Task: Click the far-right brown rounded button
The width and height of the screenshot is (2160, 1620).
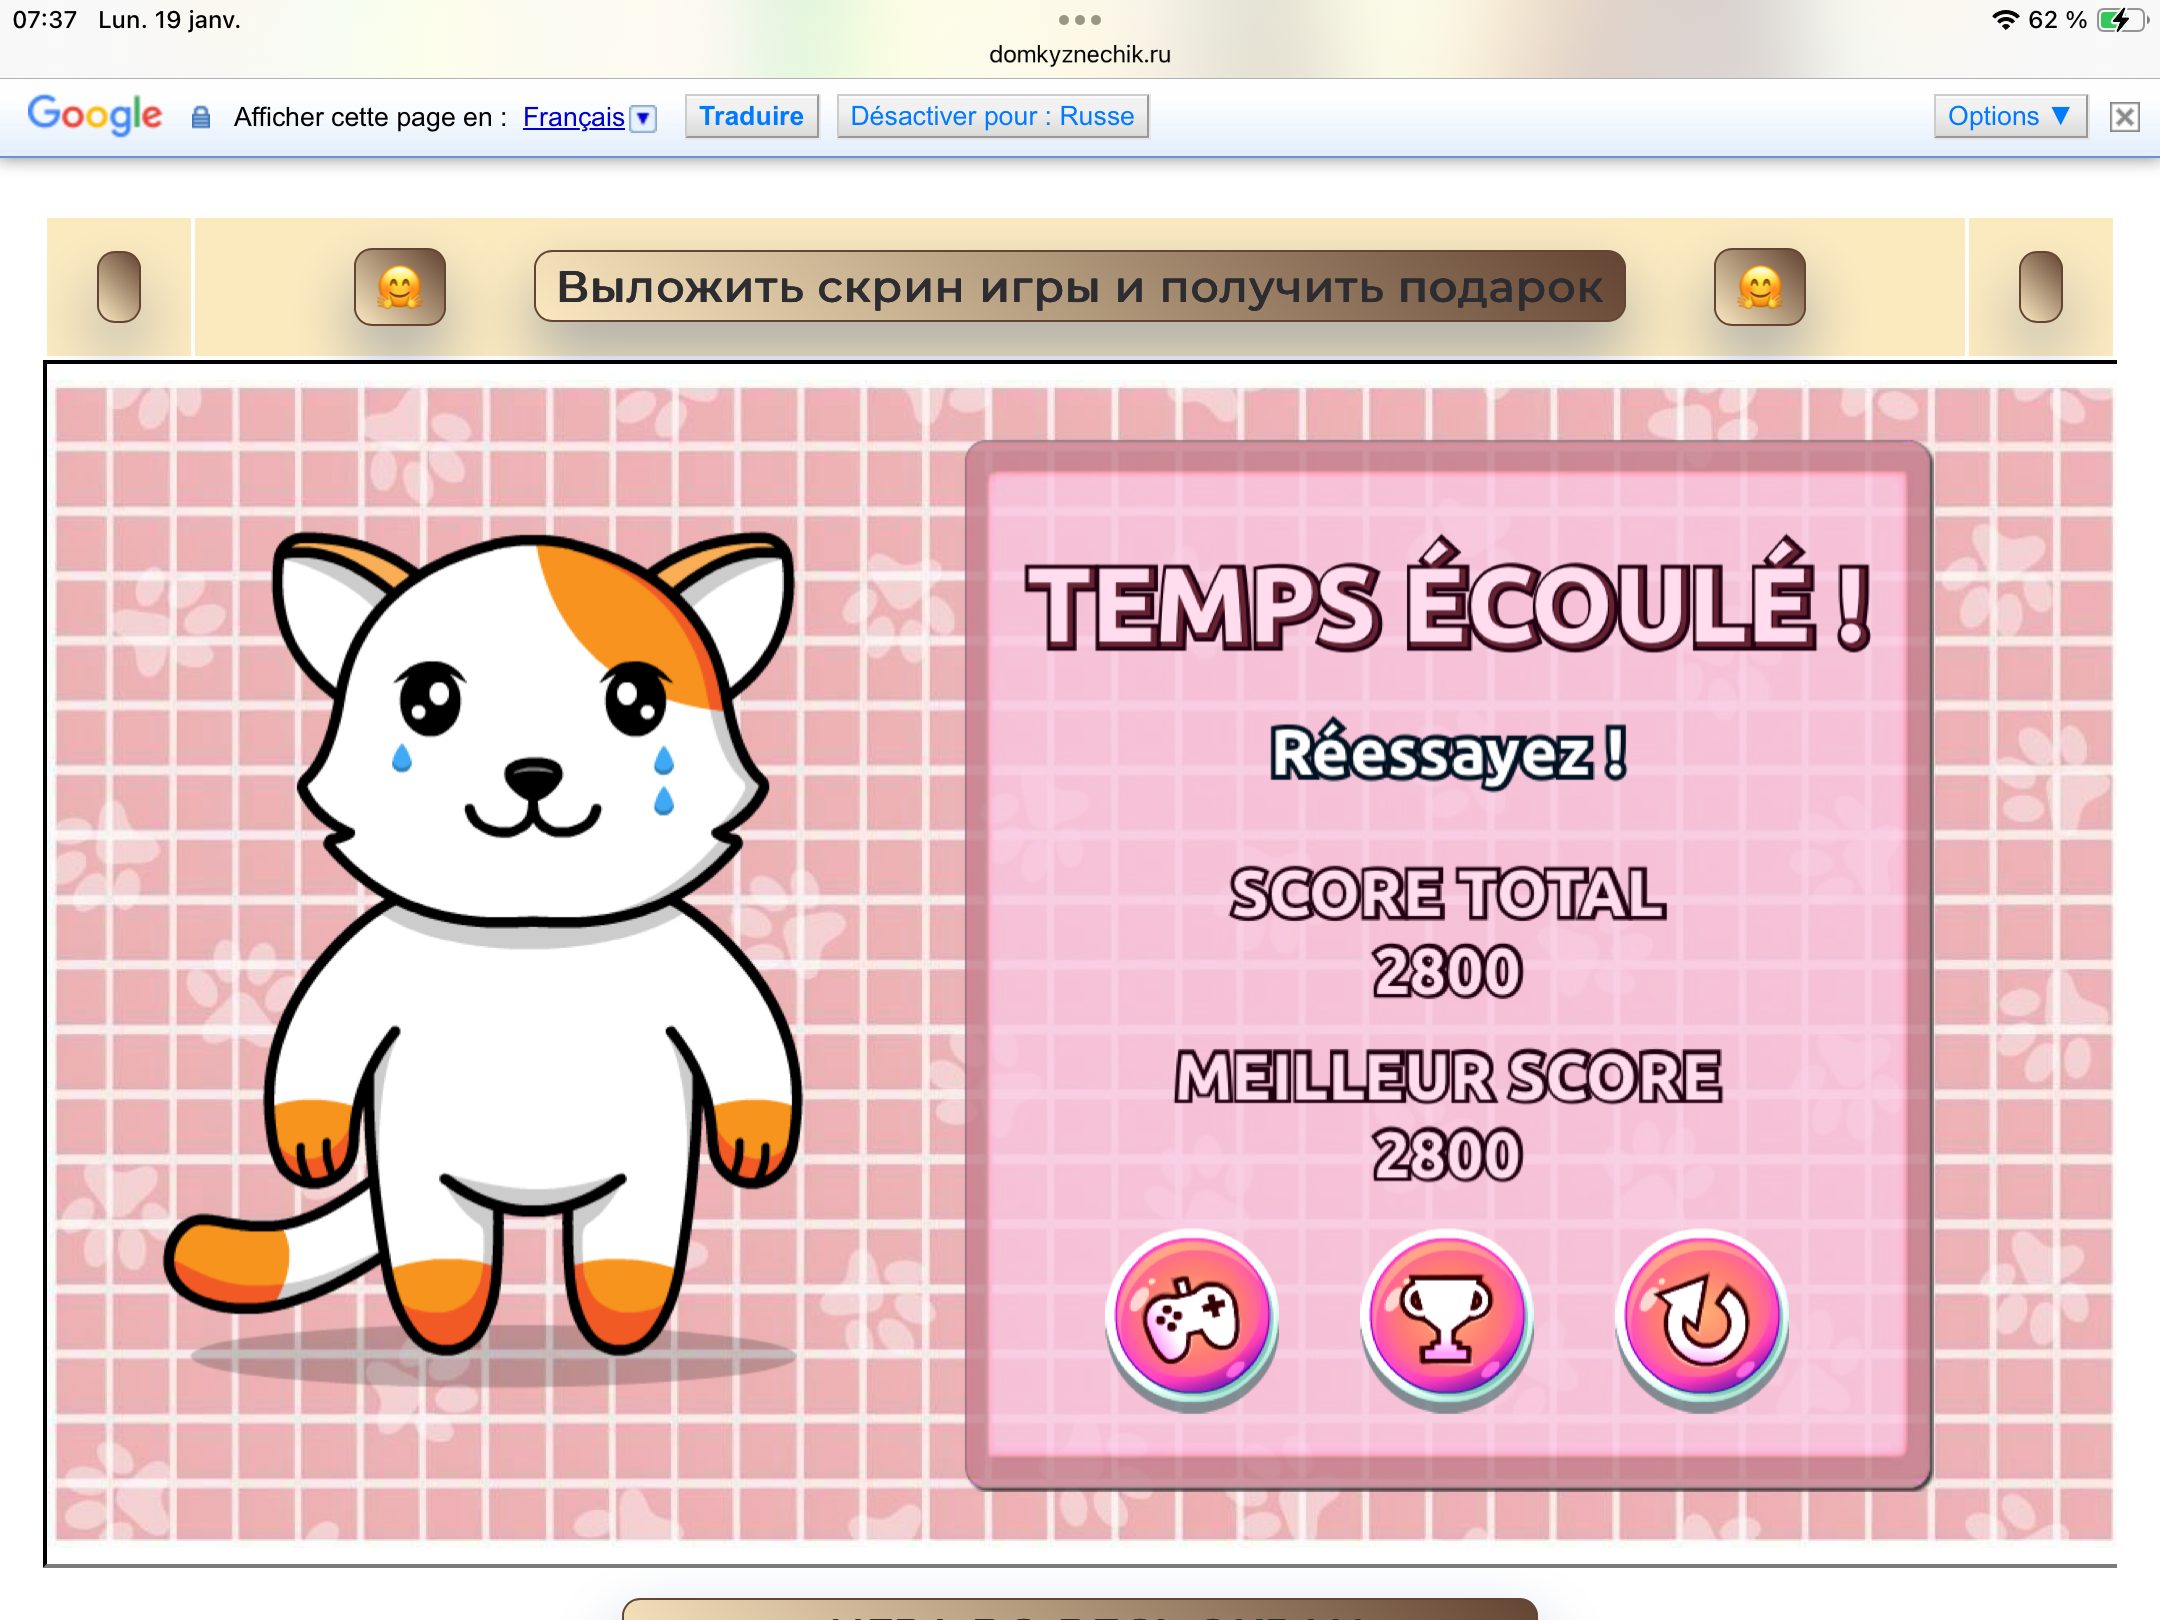Action: pos(2040,287)
